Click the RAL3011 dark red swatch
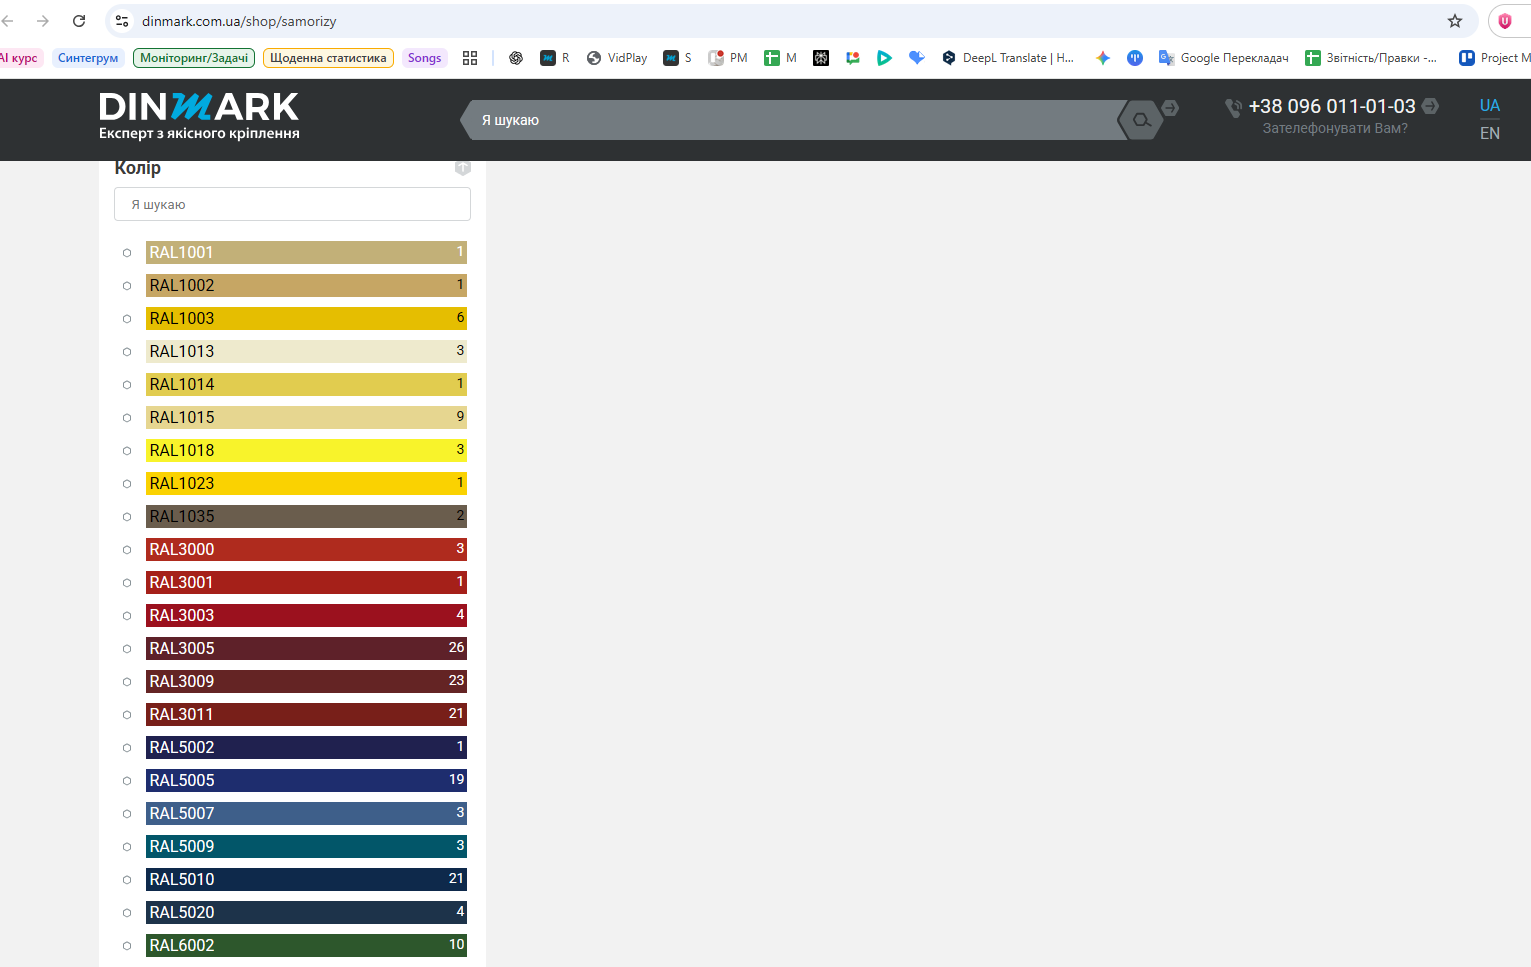 (x=306, y=715)
